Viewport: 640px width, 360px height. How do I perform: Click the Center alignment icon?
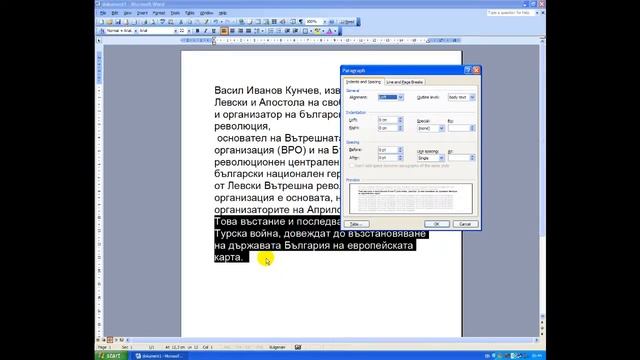tap(232, 31)
